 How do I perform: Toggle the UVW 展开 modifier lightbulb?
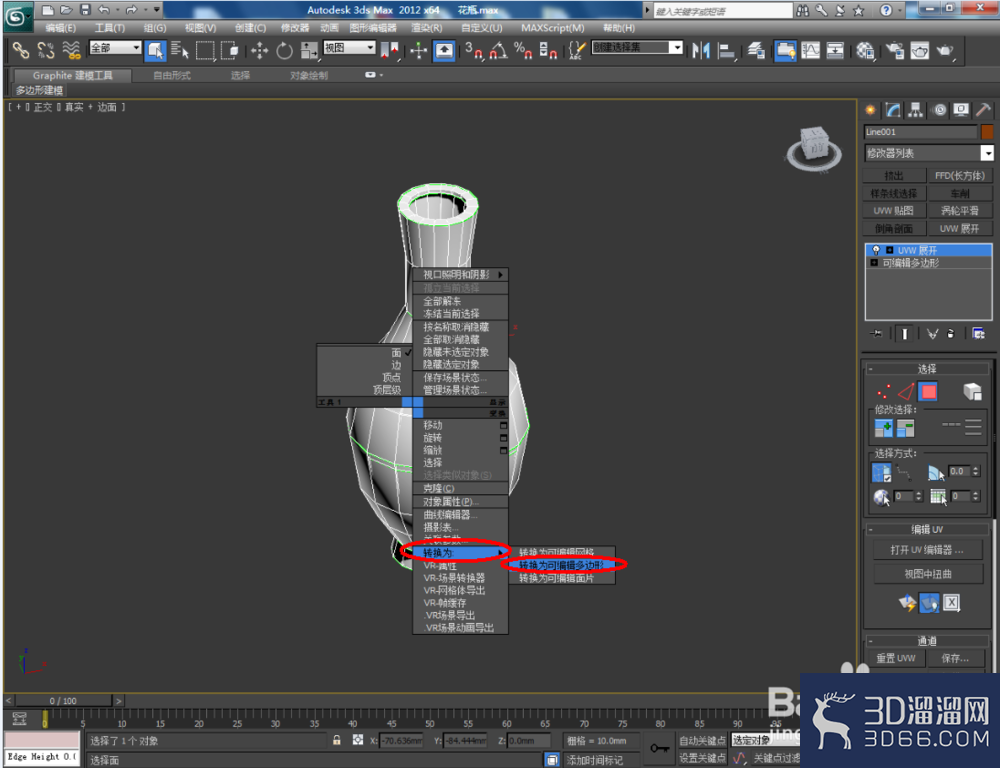876,250
